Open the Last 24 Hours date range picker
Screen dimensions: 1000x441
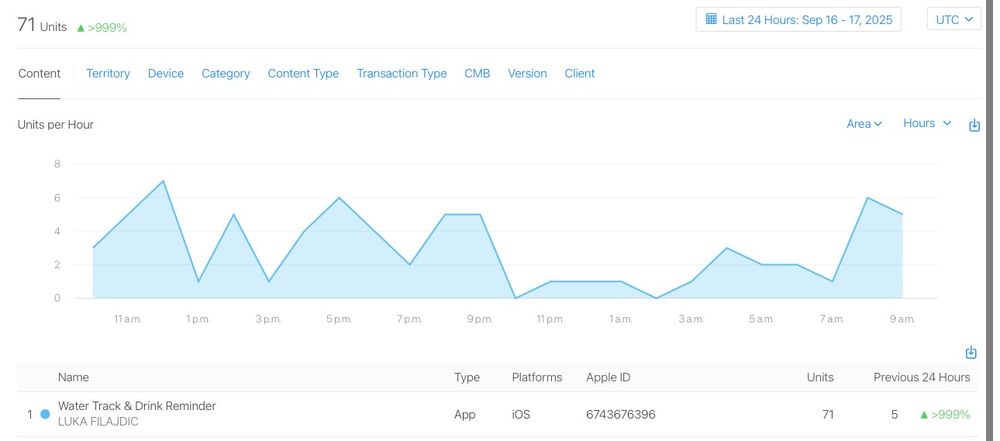(798, 19)
